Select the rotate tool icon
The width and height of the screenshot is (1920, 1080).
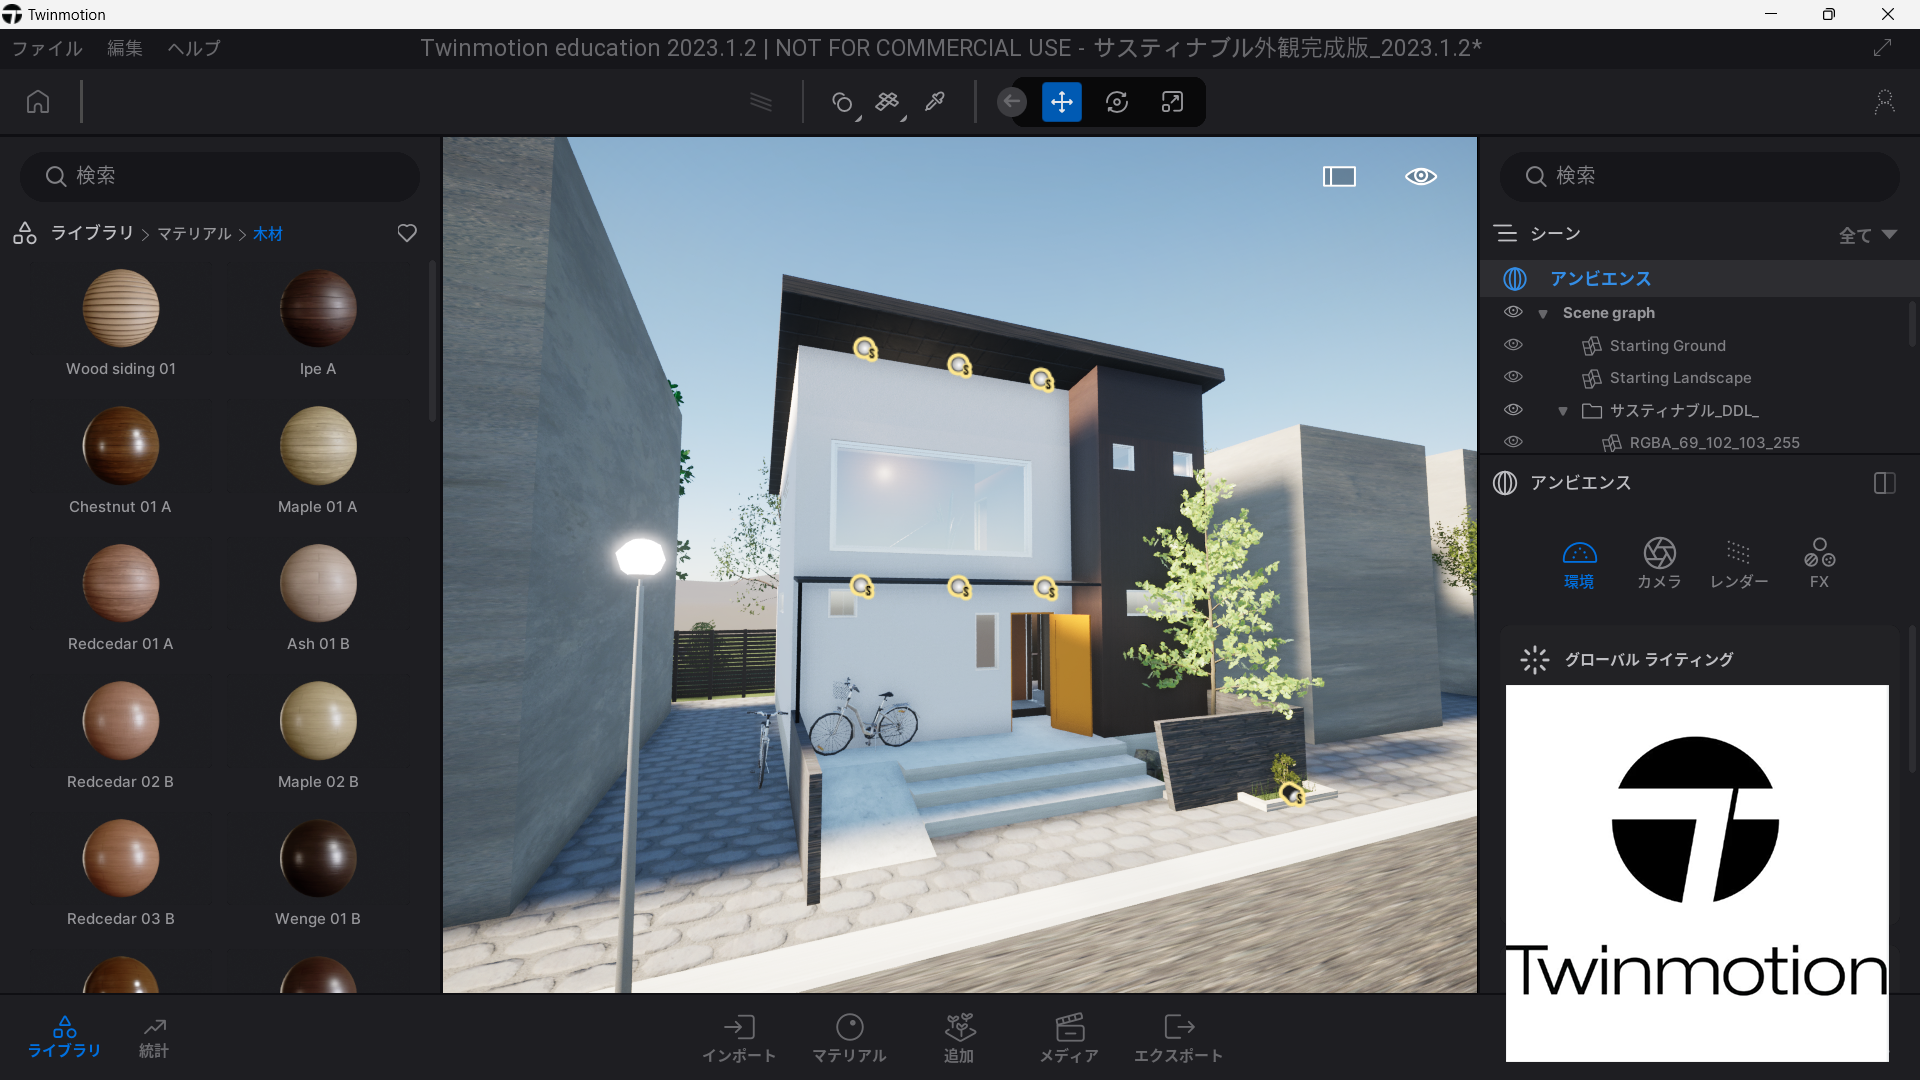coord(1116,102)
